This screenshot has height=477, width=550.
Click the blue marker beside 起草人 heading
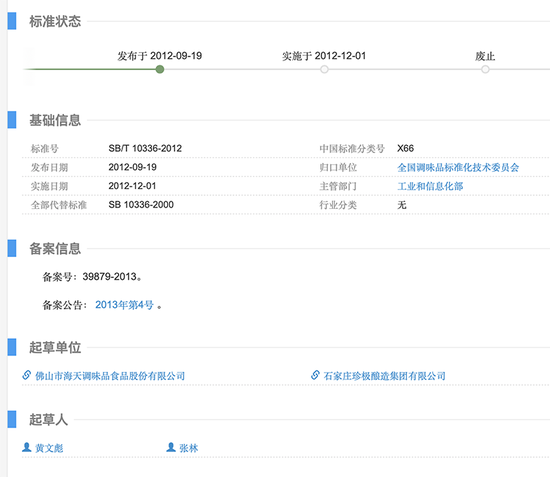click(x=12, y=419)
